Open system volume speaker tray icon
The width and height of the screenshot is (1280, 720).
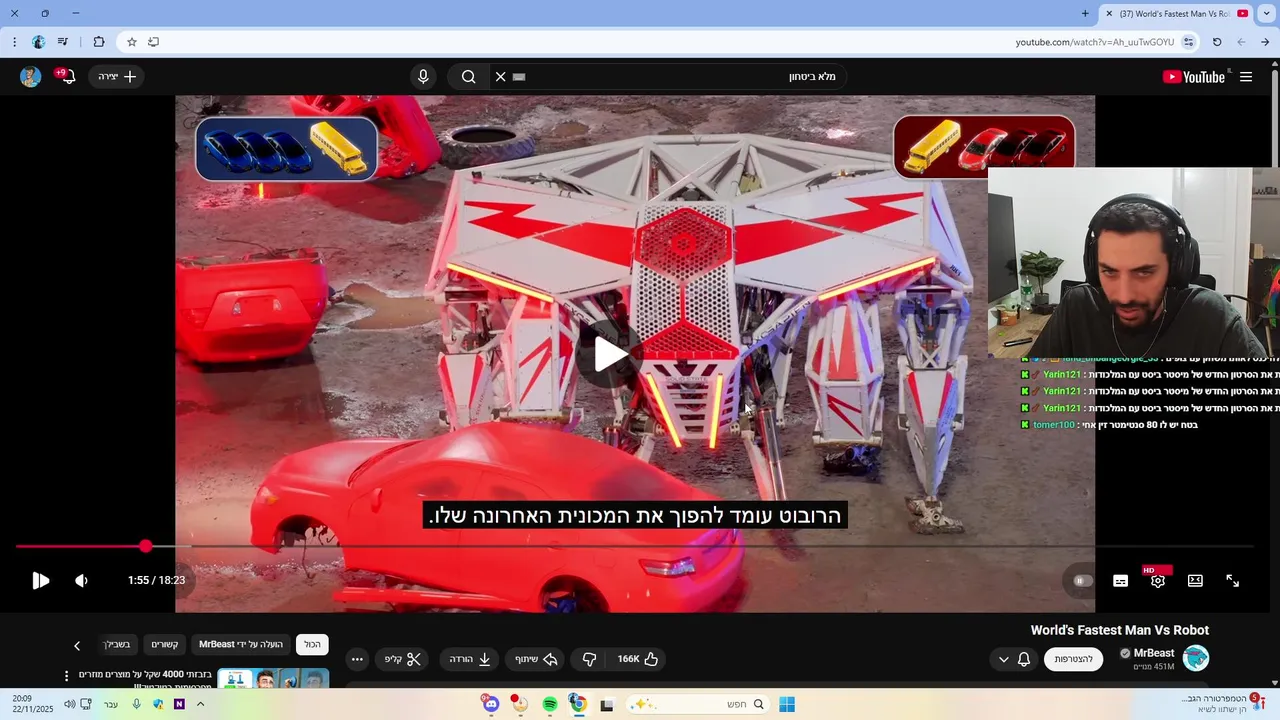coord(69,704)
